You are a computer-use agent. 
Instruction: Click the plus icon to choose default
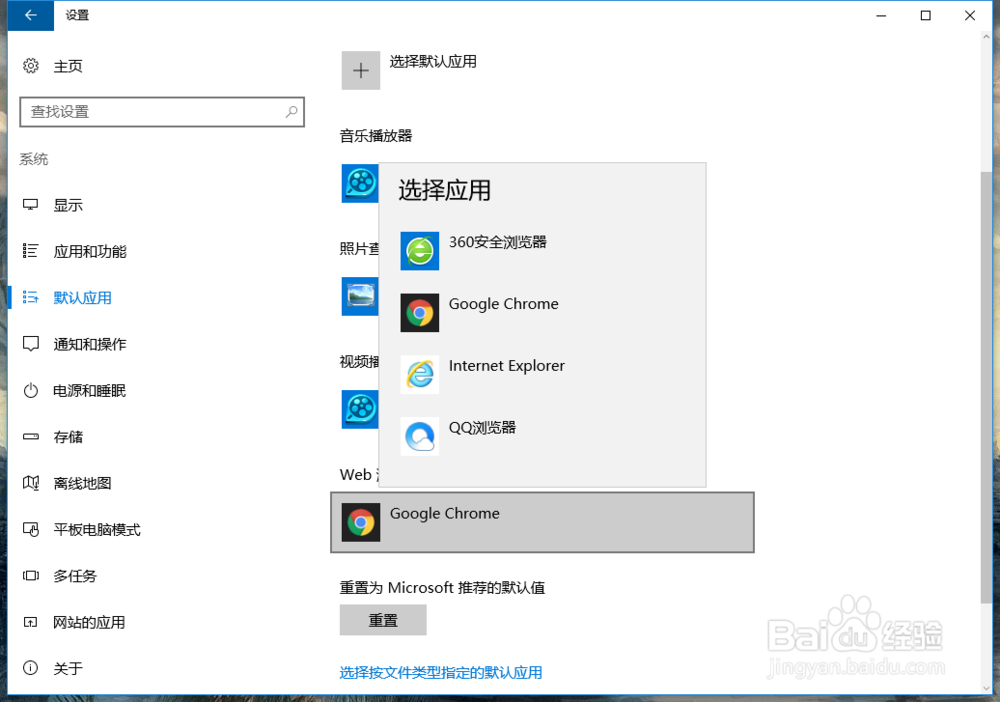point(361,70)
